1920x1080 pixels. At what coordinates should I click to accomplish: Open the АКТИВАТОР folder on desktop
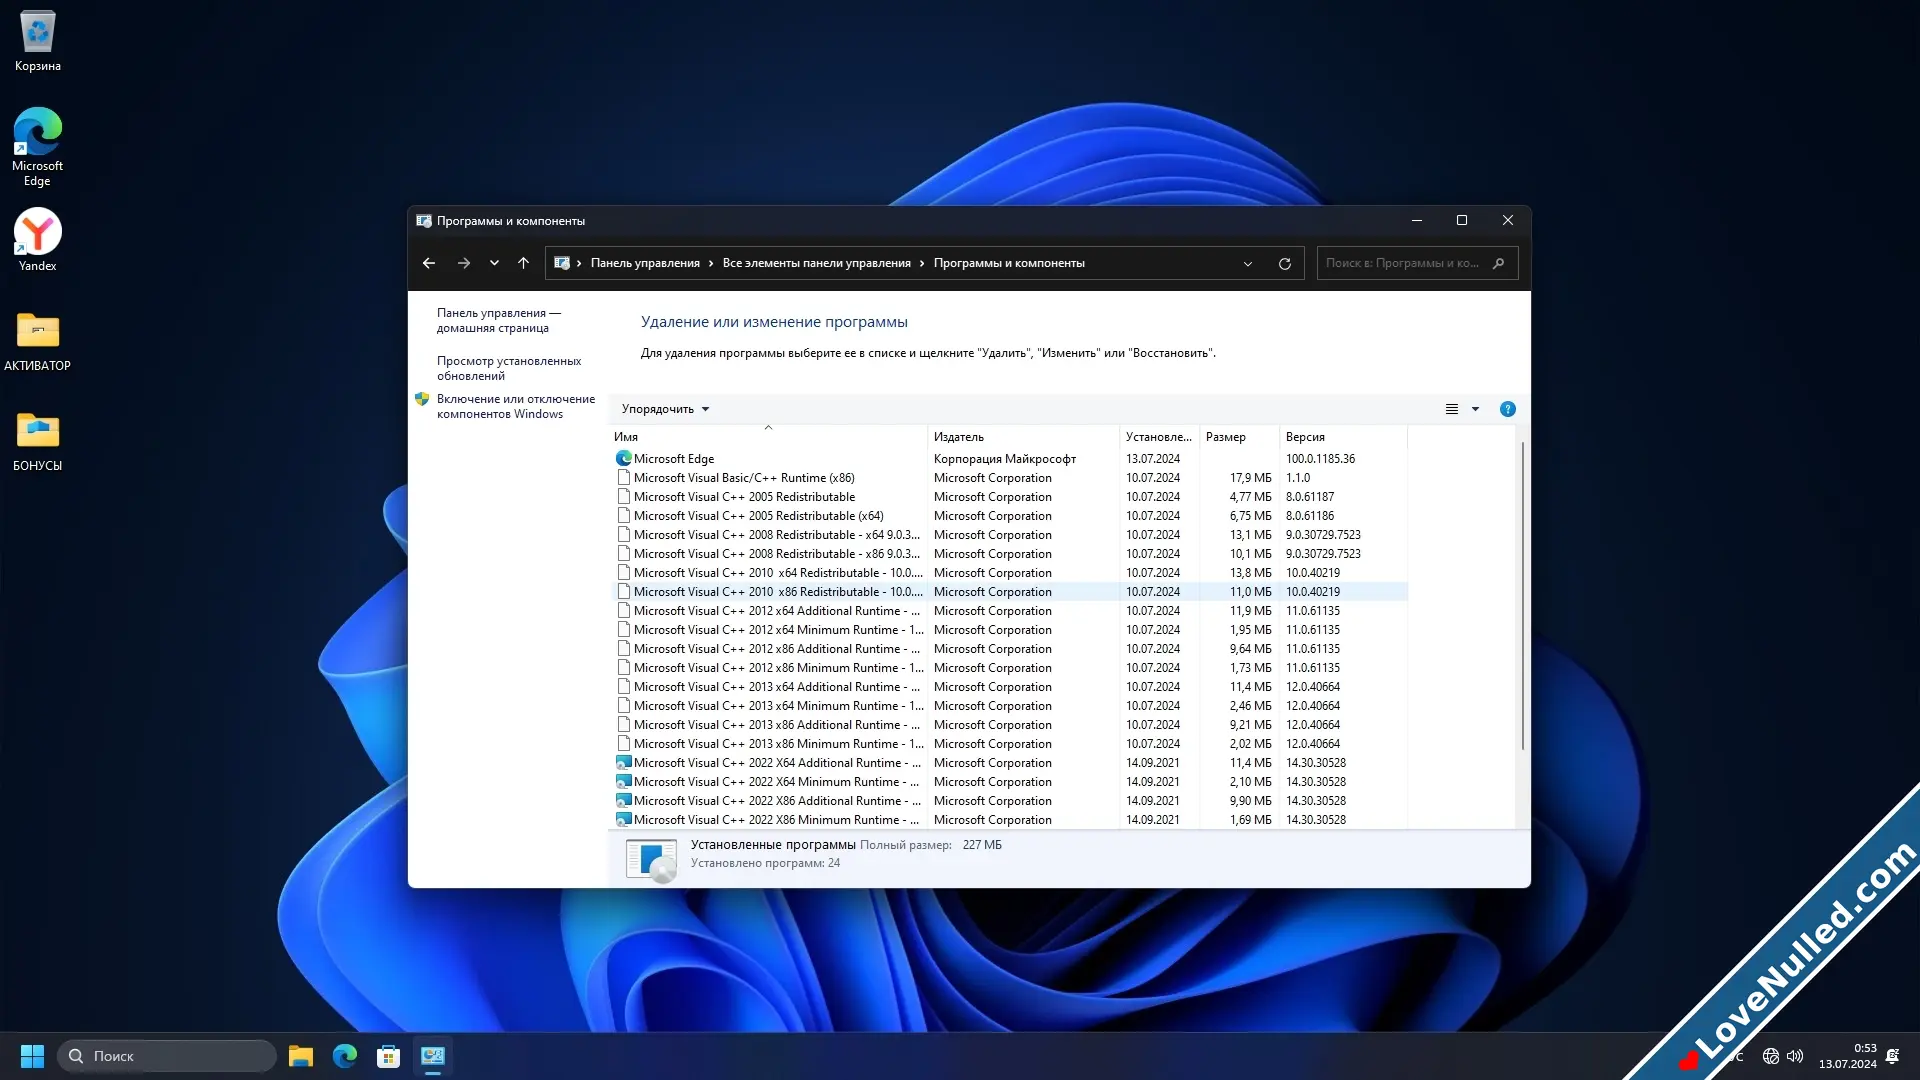(x=37, y=341)
